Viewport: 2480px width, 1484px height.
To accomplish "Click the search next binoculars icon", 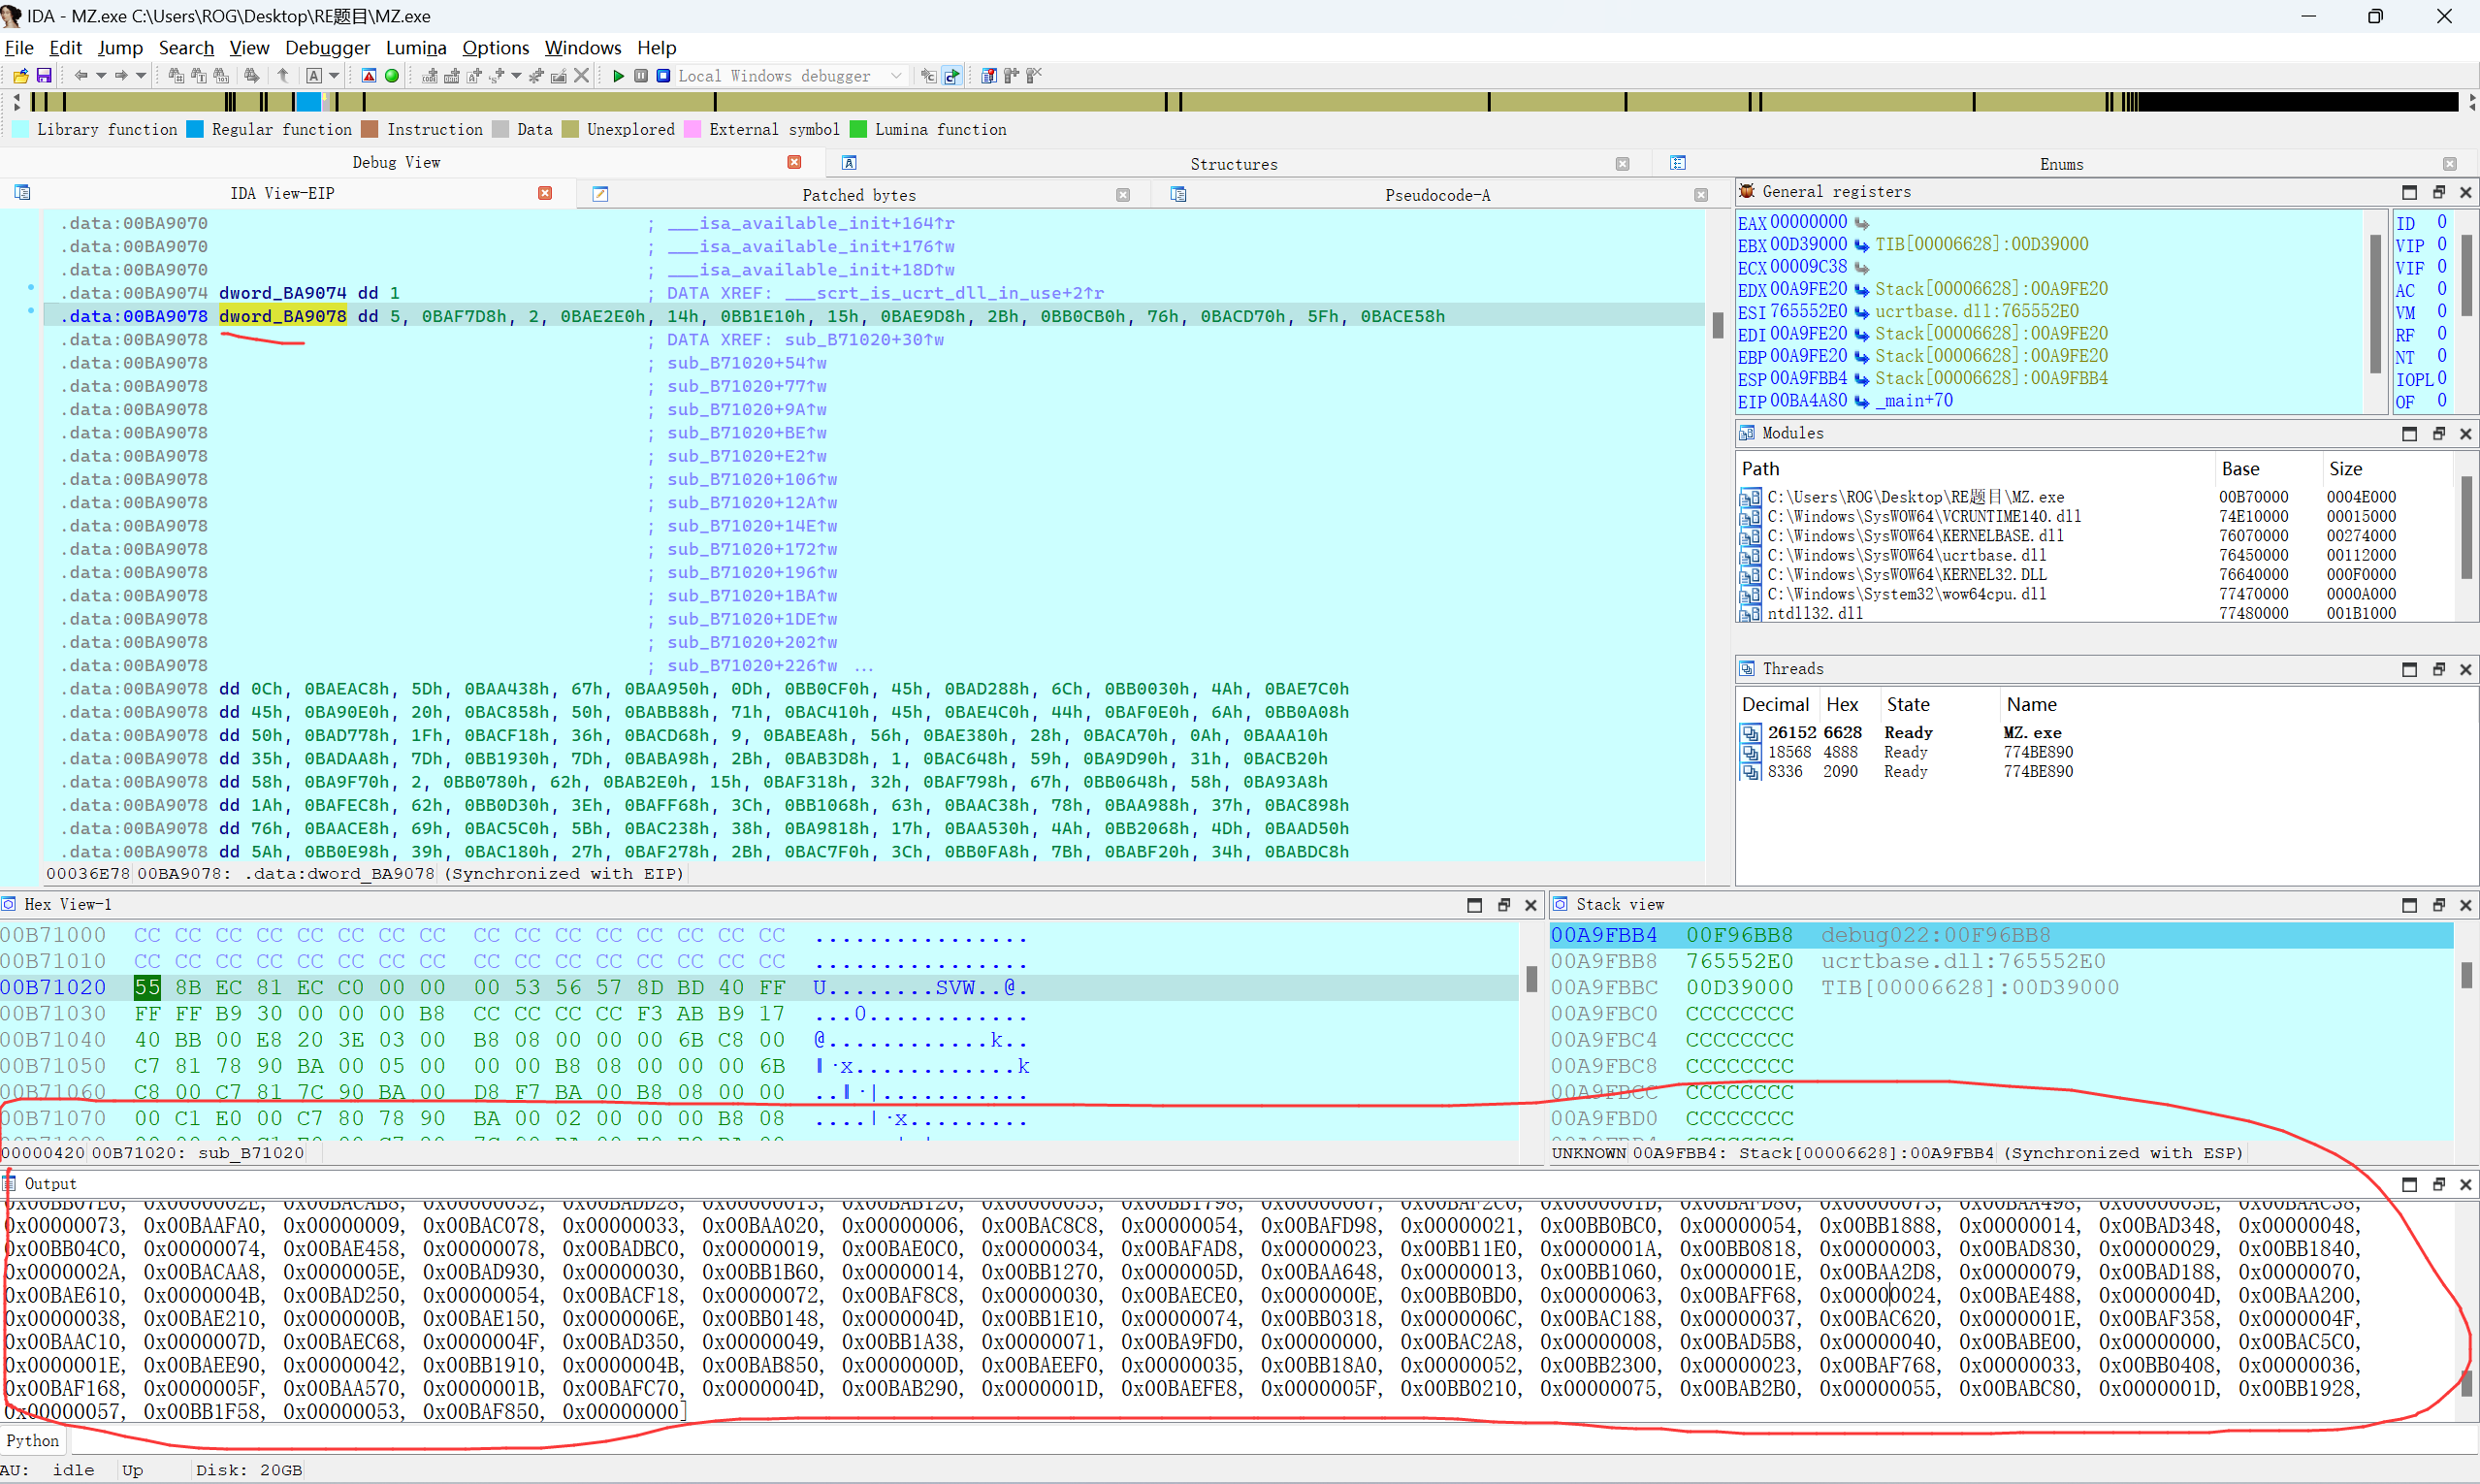I will coord(251,76).
